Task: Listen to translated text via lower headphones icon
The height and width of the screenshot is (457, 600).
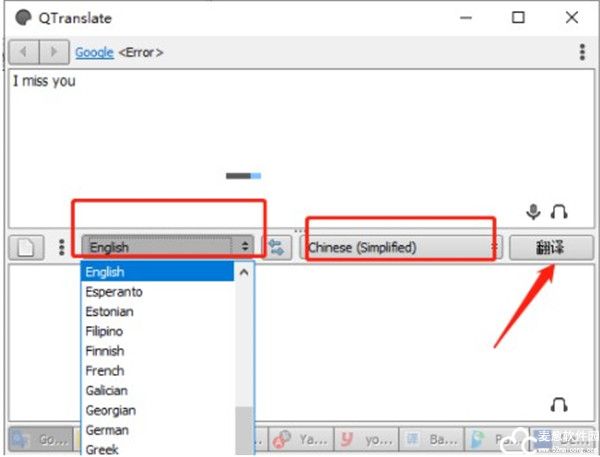Action: click(x=559, y=405)
